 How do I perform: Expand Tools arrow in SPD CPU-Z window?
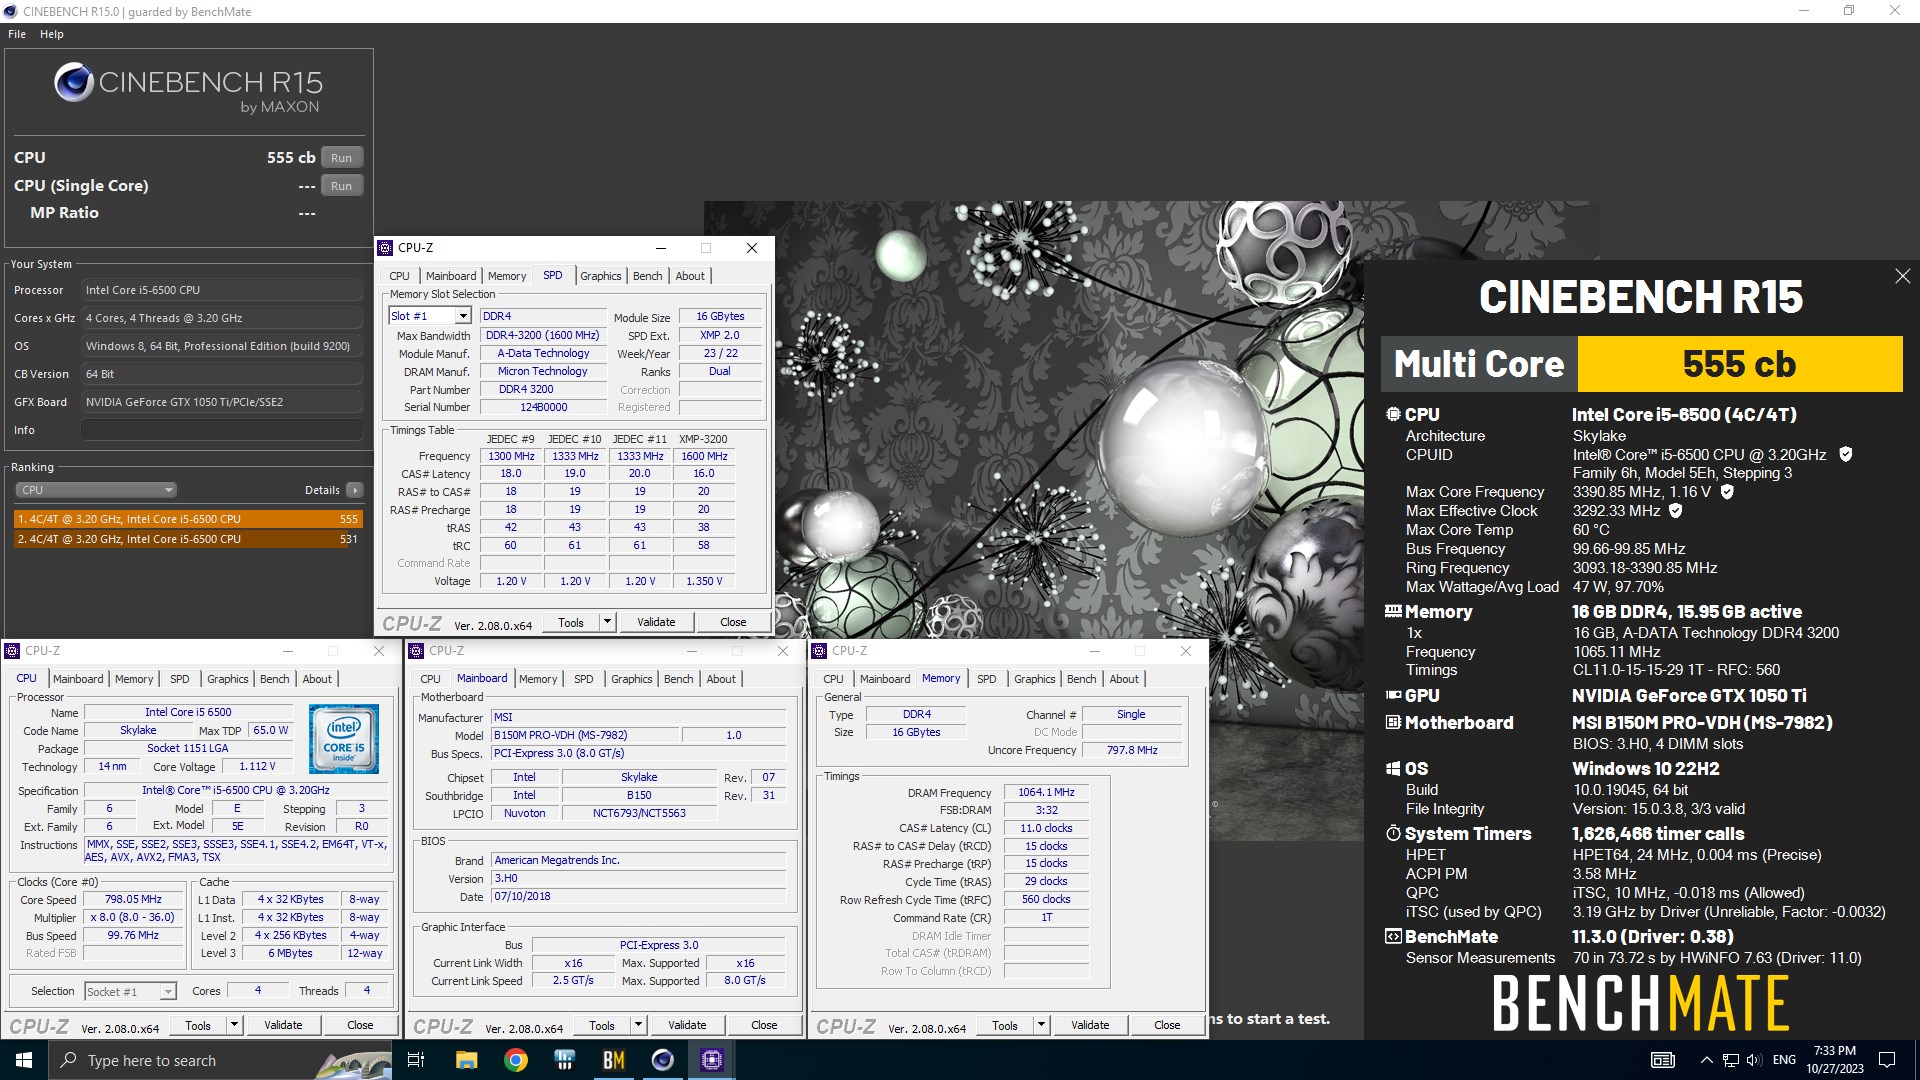tap(607, 622)
